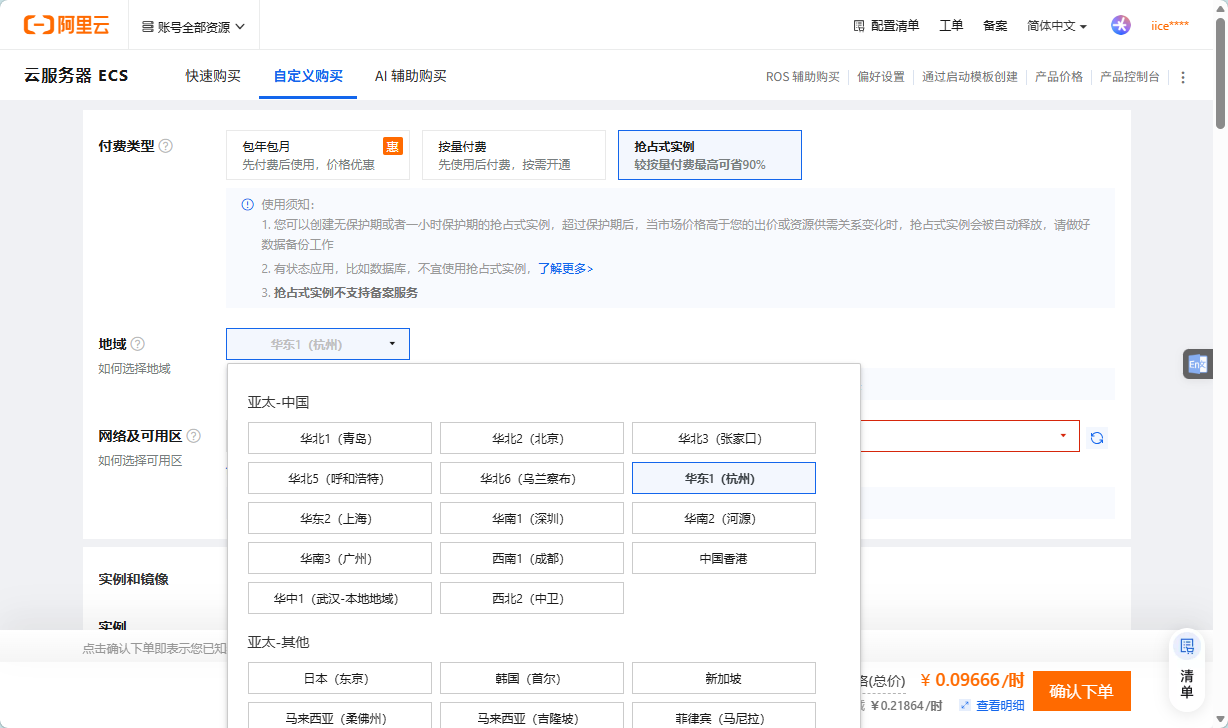Choose region 韩国（首尔）
The height and width of the screenshot is (728, 1228).
(532, 678)
